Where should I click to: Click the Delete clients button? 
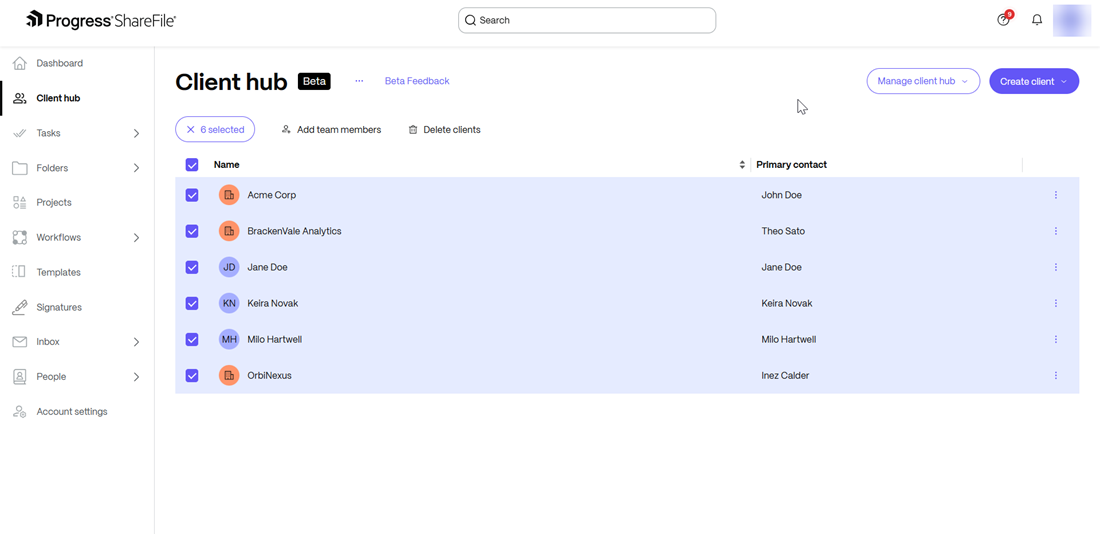click(444, 130)
